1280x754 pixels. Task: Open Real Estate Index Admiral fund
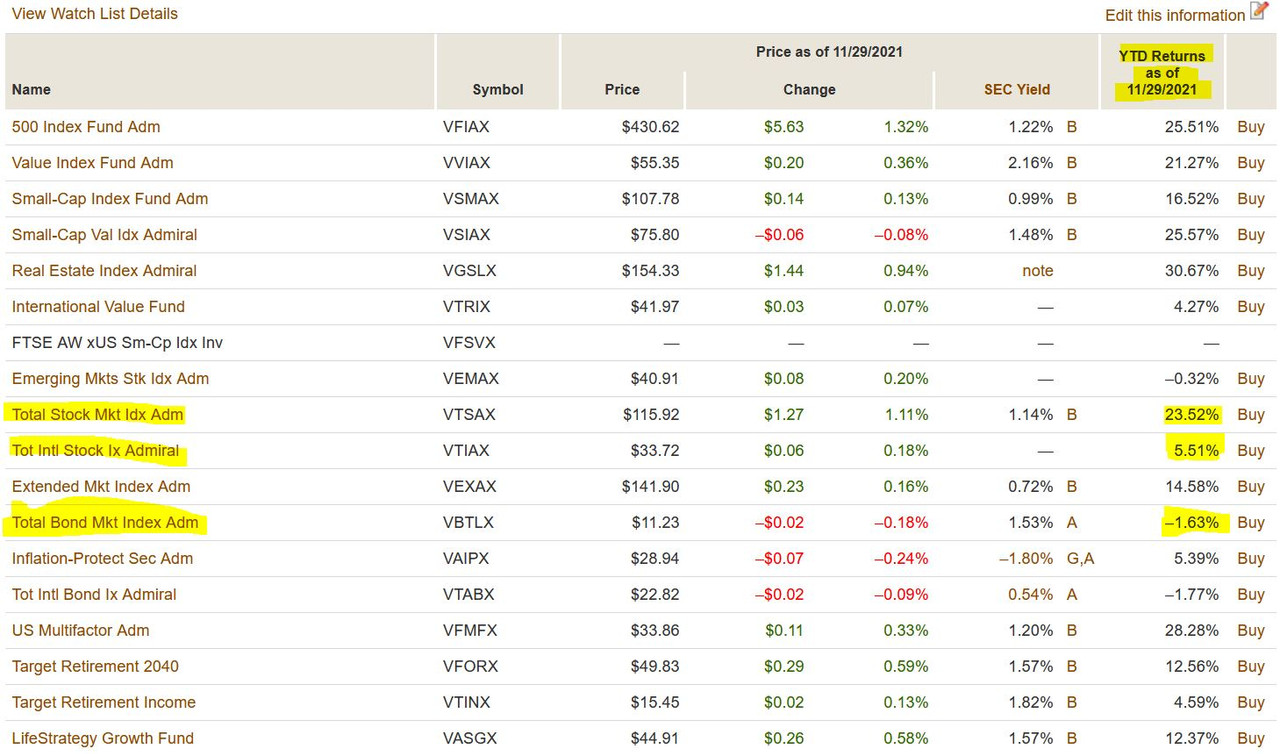(104, 270)
